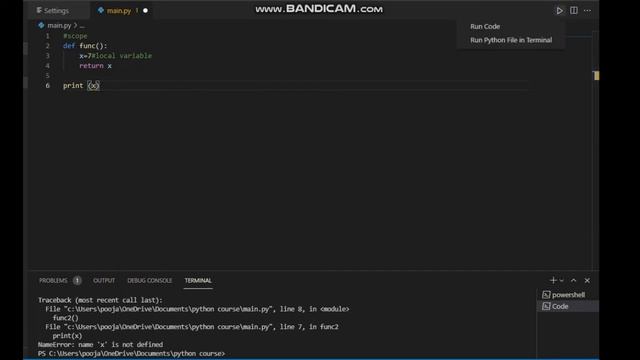Click the Python file icon in breadcrumb
640x360 pixels.
coord(41,25)
